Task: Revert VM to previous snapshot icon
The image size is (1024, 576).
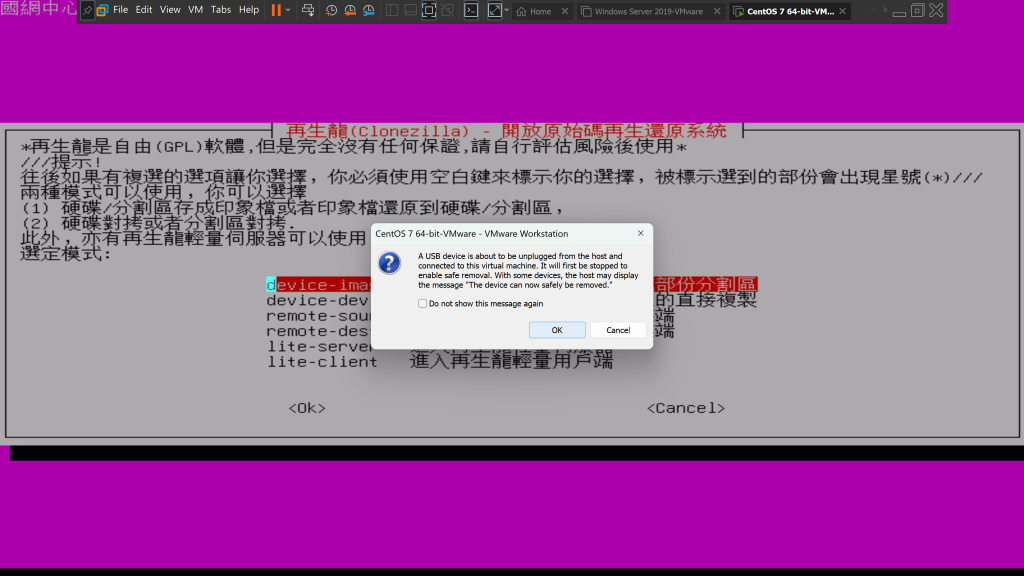Action: 350,11
